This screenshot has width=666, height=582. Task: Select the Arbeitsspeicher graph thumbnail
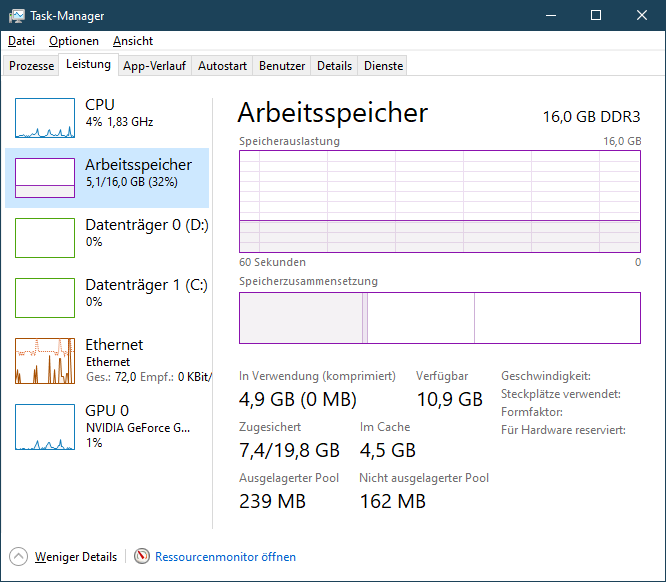(45, 178)
